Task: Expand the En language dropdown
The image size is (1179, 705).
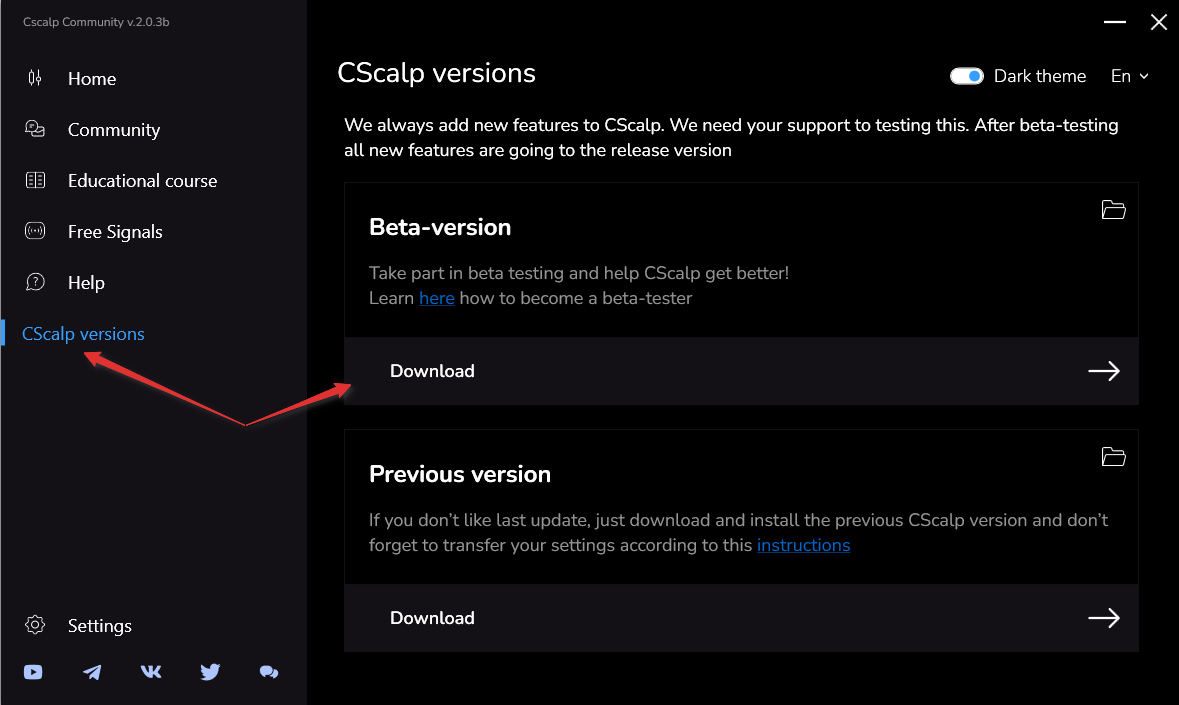Action: pyautogui.click(x=1130, y=76)
